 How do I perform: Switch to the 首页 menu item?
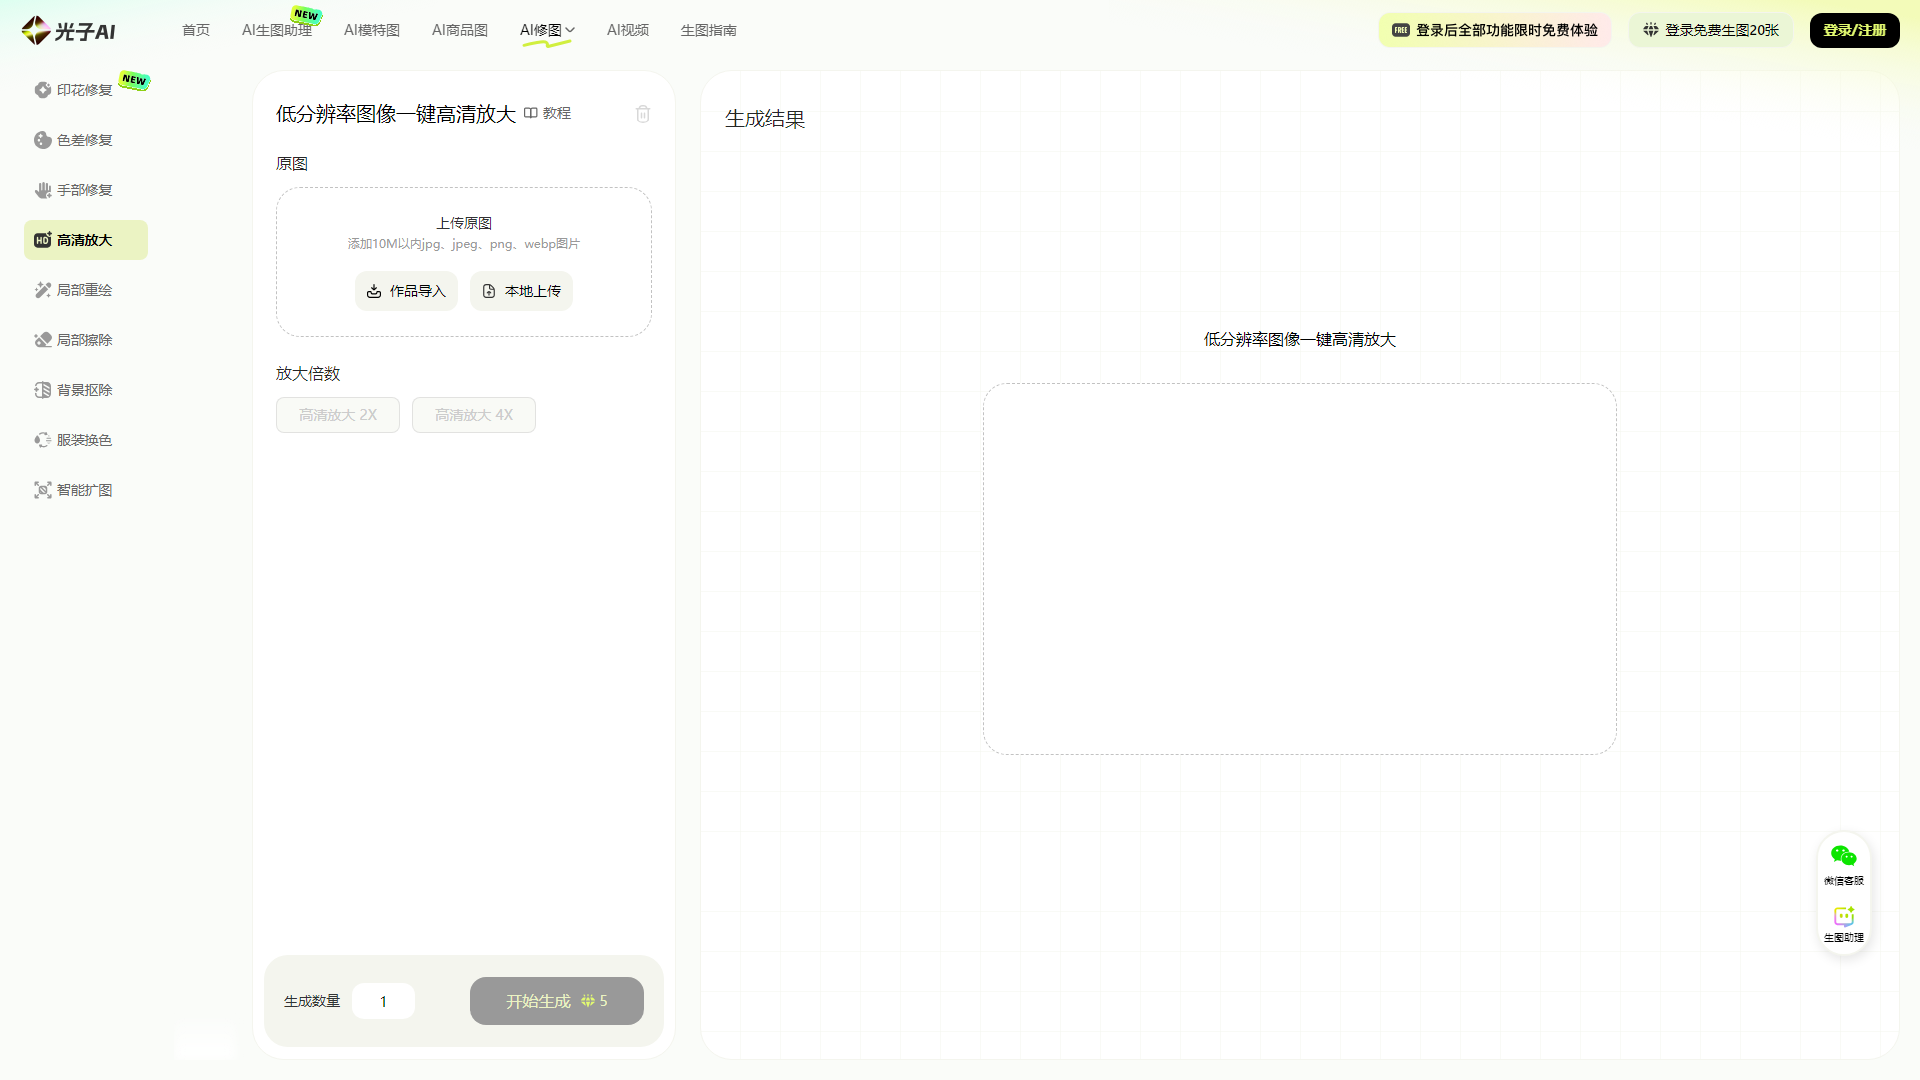[195, 30]
